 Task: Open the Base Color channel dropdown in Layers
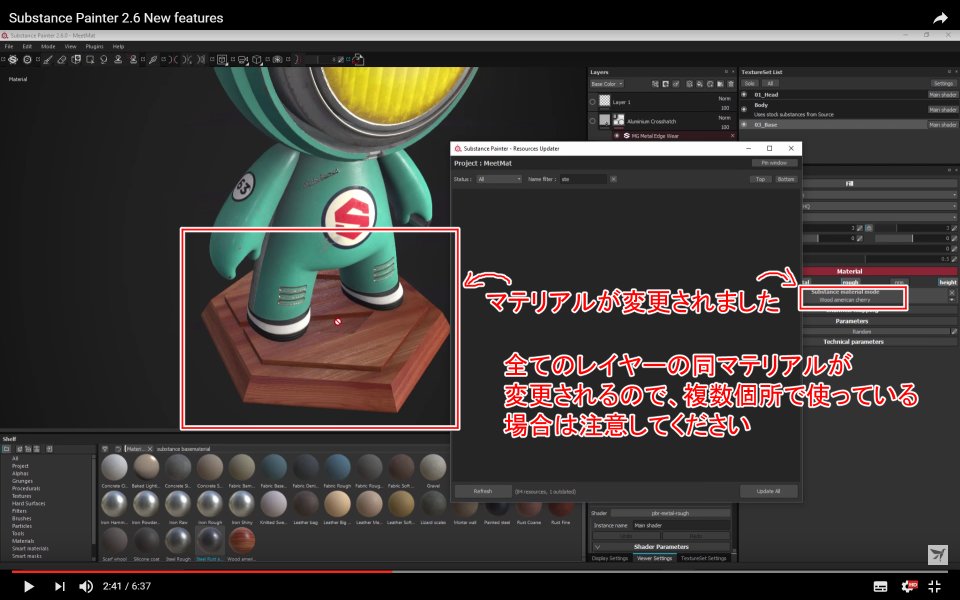click(607, 84)
